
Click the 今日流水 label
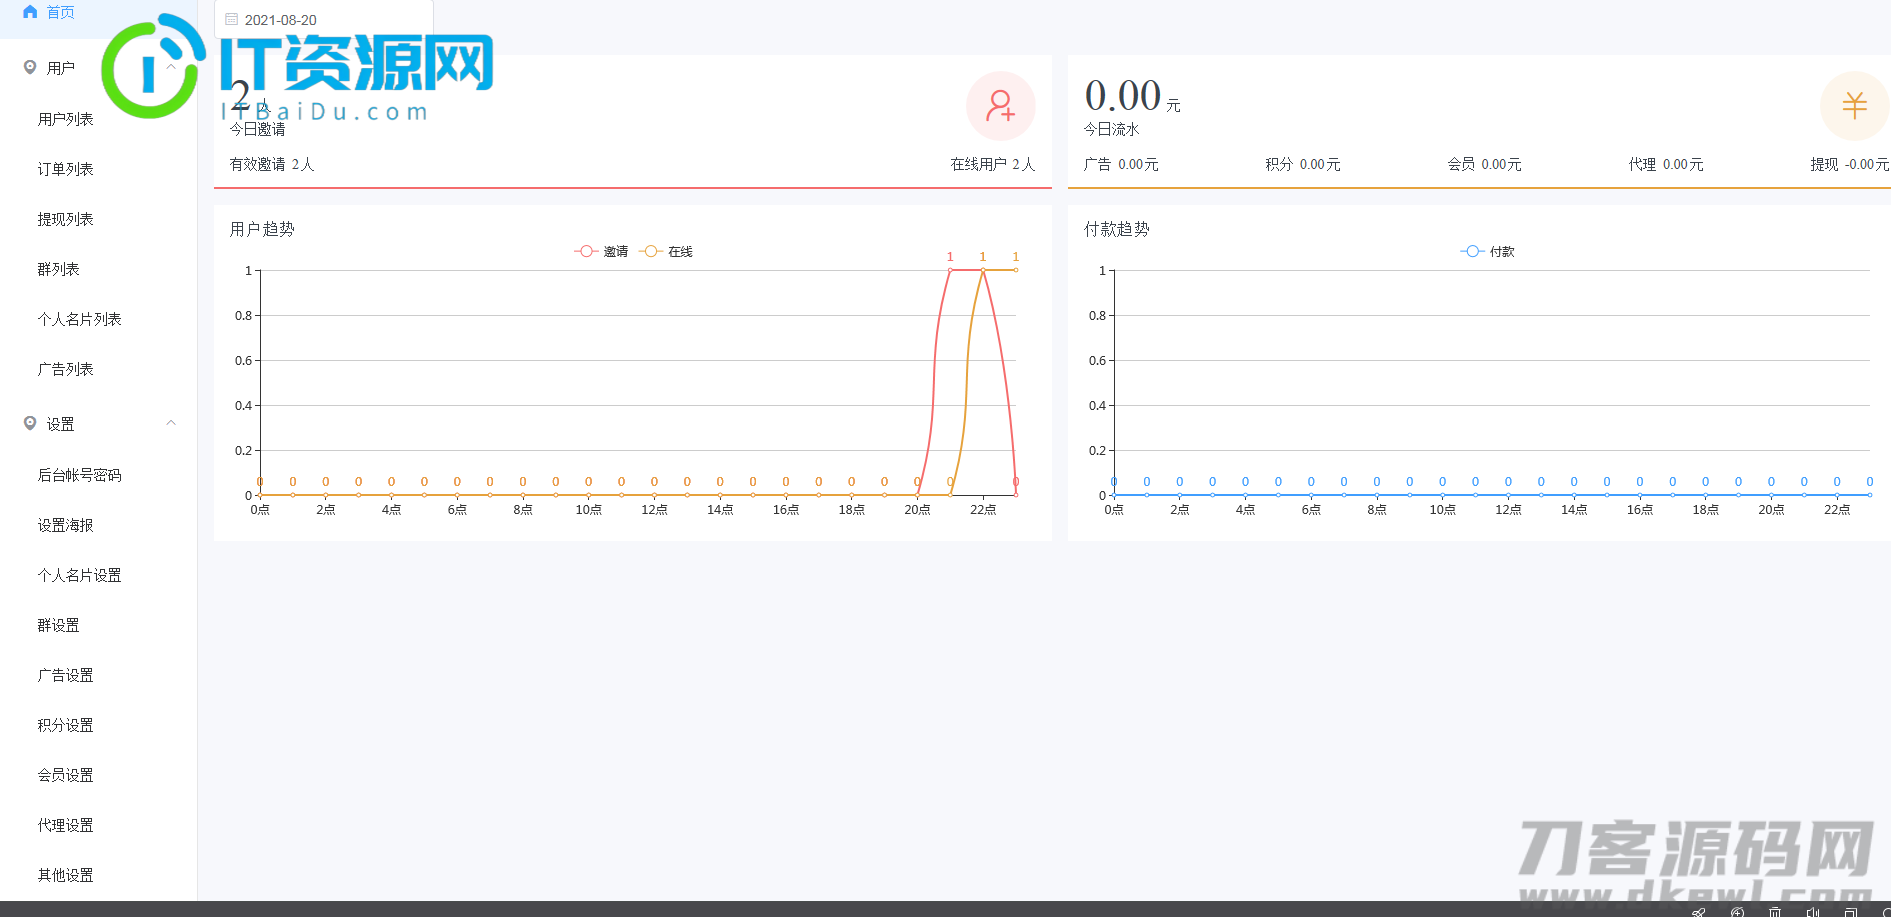(1112, 129)
